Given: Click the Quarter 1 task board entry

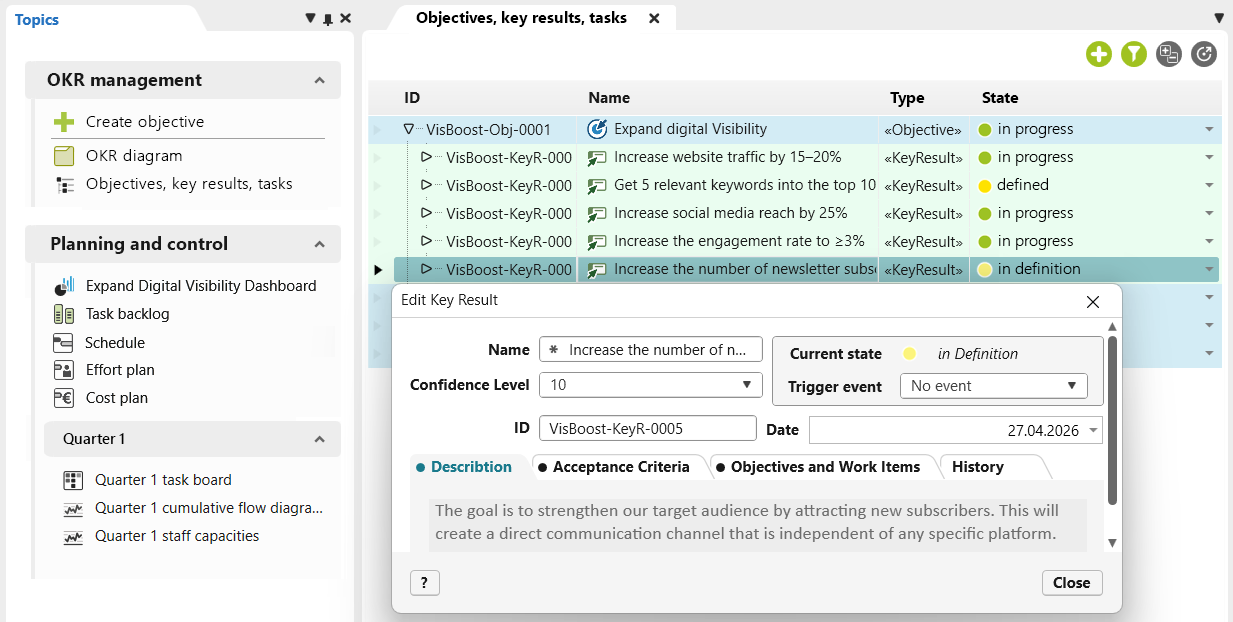Looking at the screenshot, I should tap(163, 480).
